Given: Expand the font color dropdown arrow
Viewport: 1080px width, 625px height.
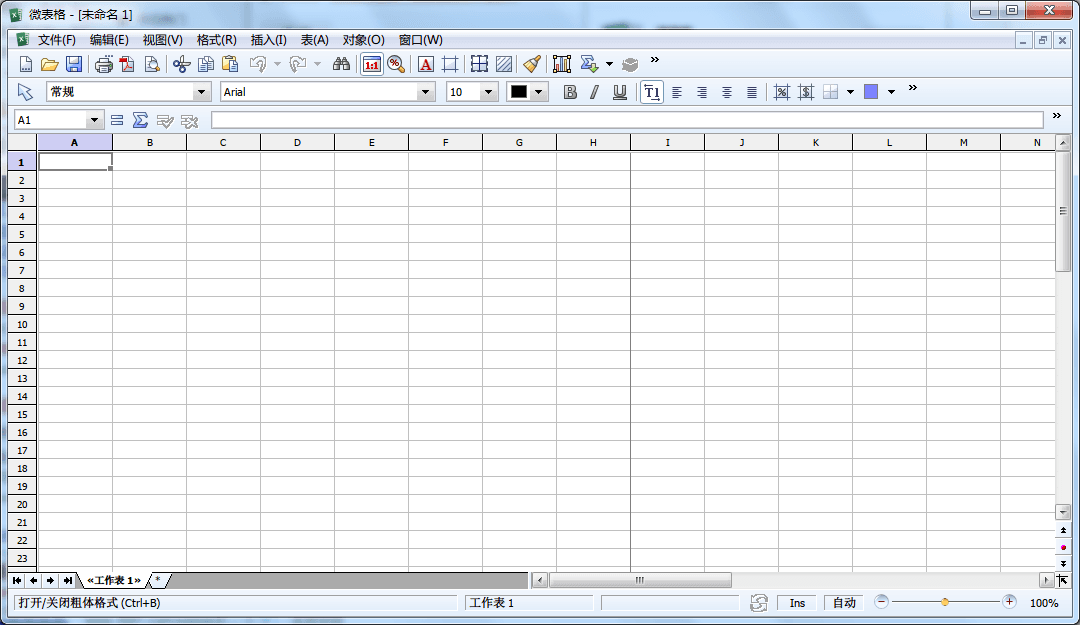Looking at the screenshot, I should coord(539,92).
